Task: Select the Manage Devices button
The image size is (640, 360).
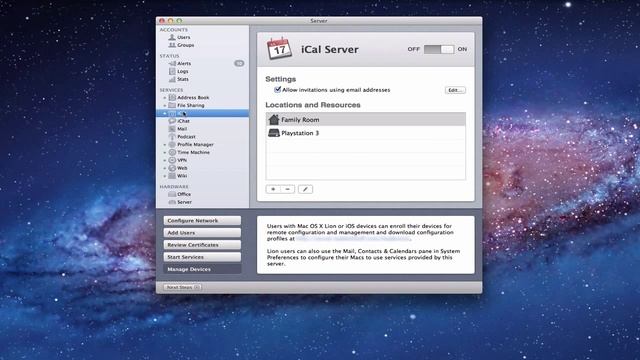Action: (202, 269)
